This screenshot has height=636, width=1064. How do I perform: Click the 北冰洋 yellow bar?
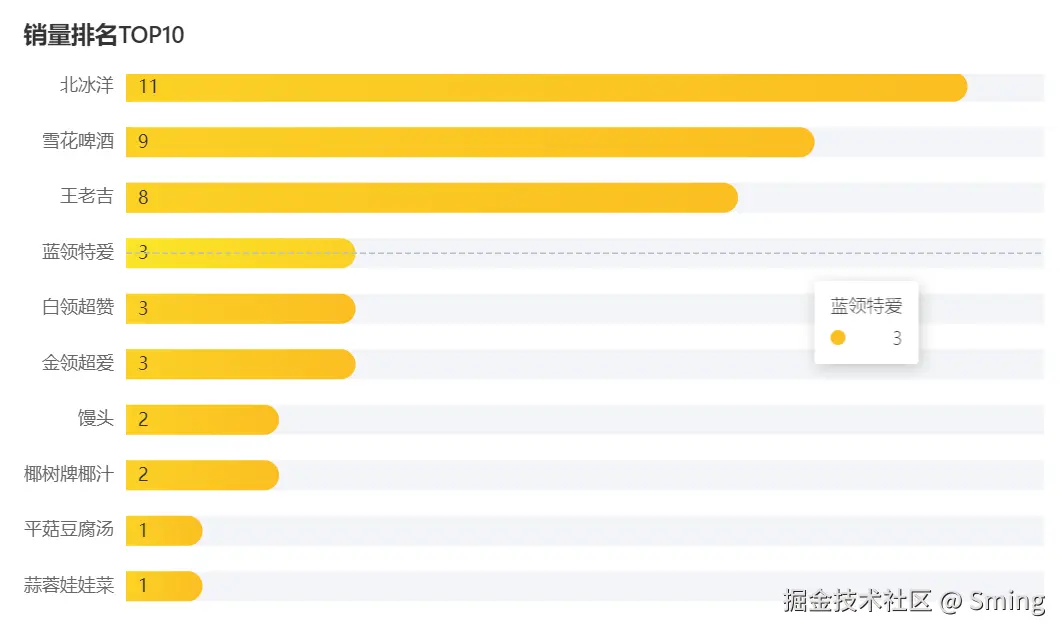[x=546, y=87]
